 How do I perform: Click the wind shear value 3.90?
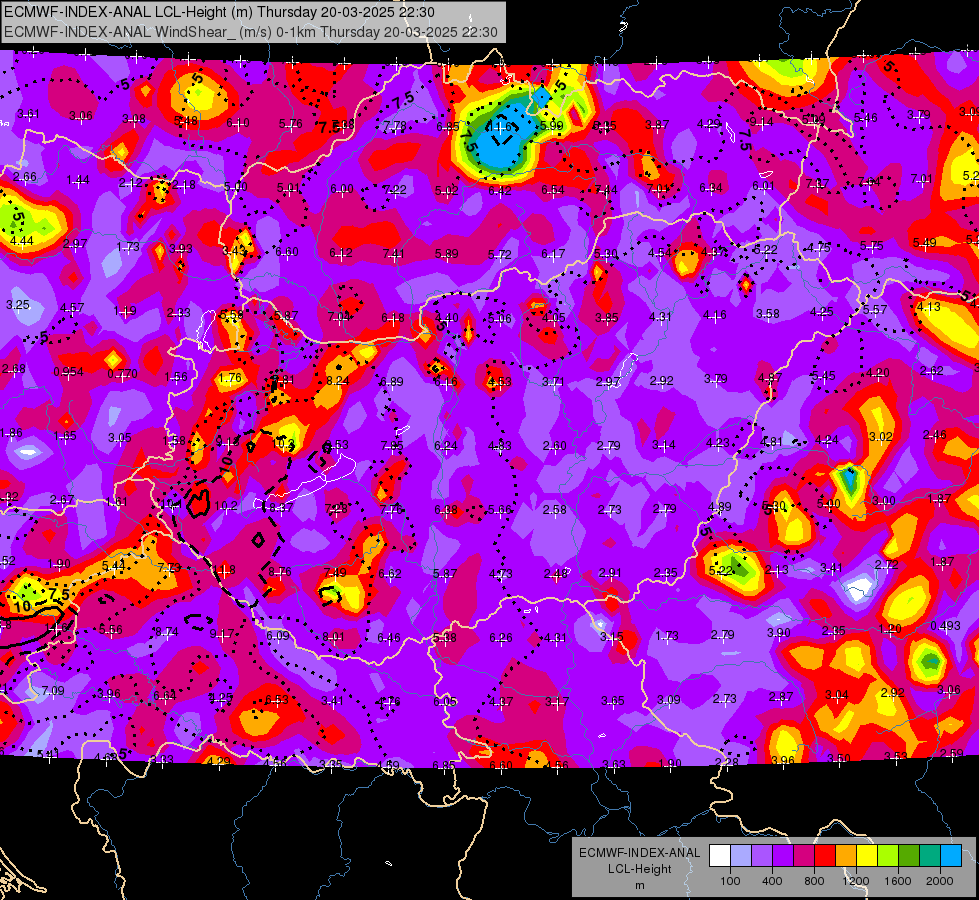[x=779, y=633]
